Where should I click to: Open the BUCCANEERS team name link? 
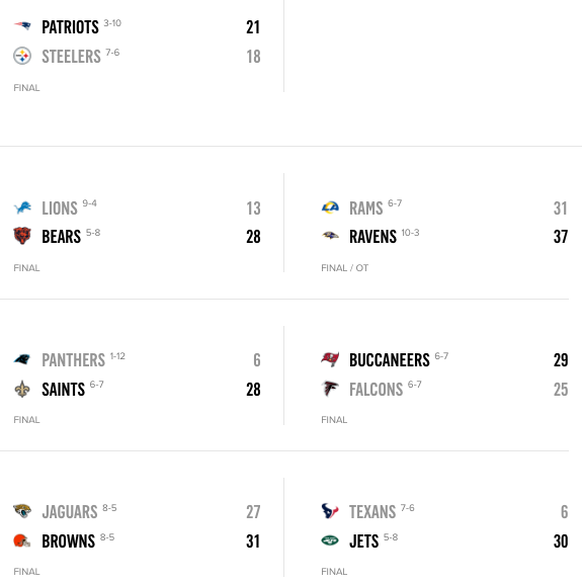(x=389, y=360)
